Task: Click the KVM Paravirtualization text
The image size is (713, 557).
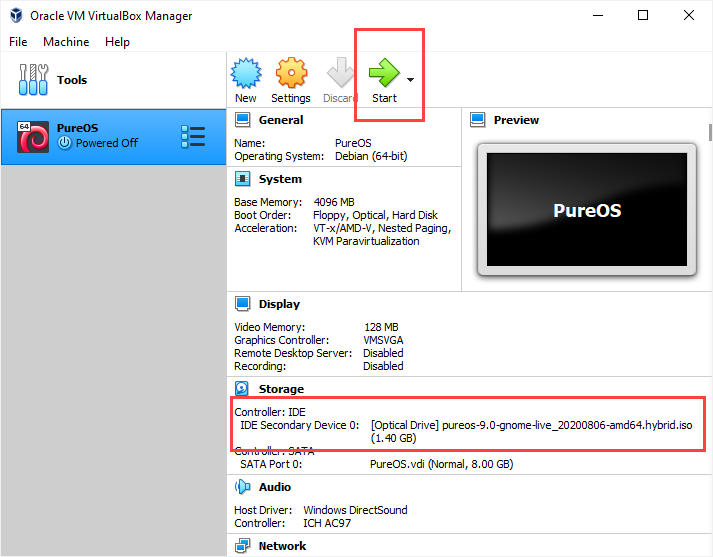Action: tap(366, 241)
